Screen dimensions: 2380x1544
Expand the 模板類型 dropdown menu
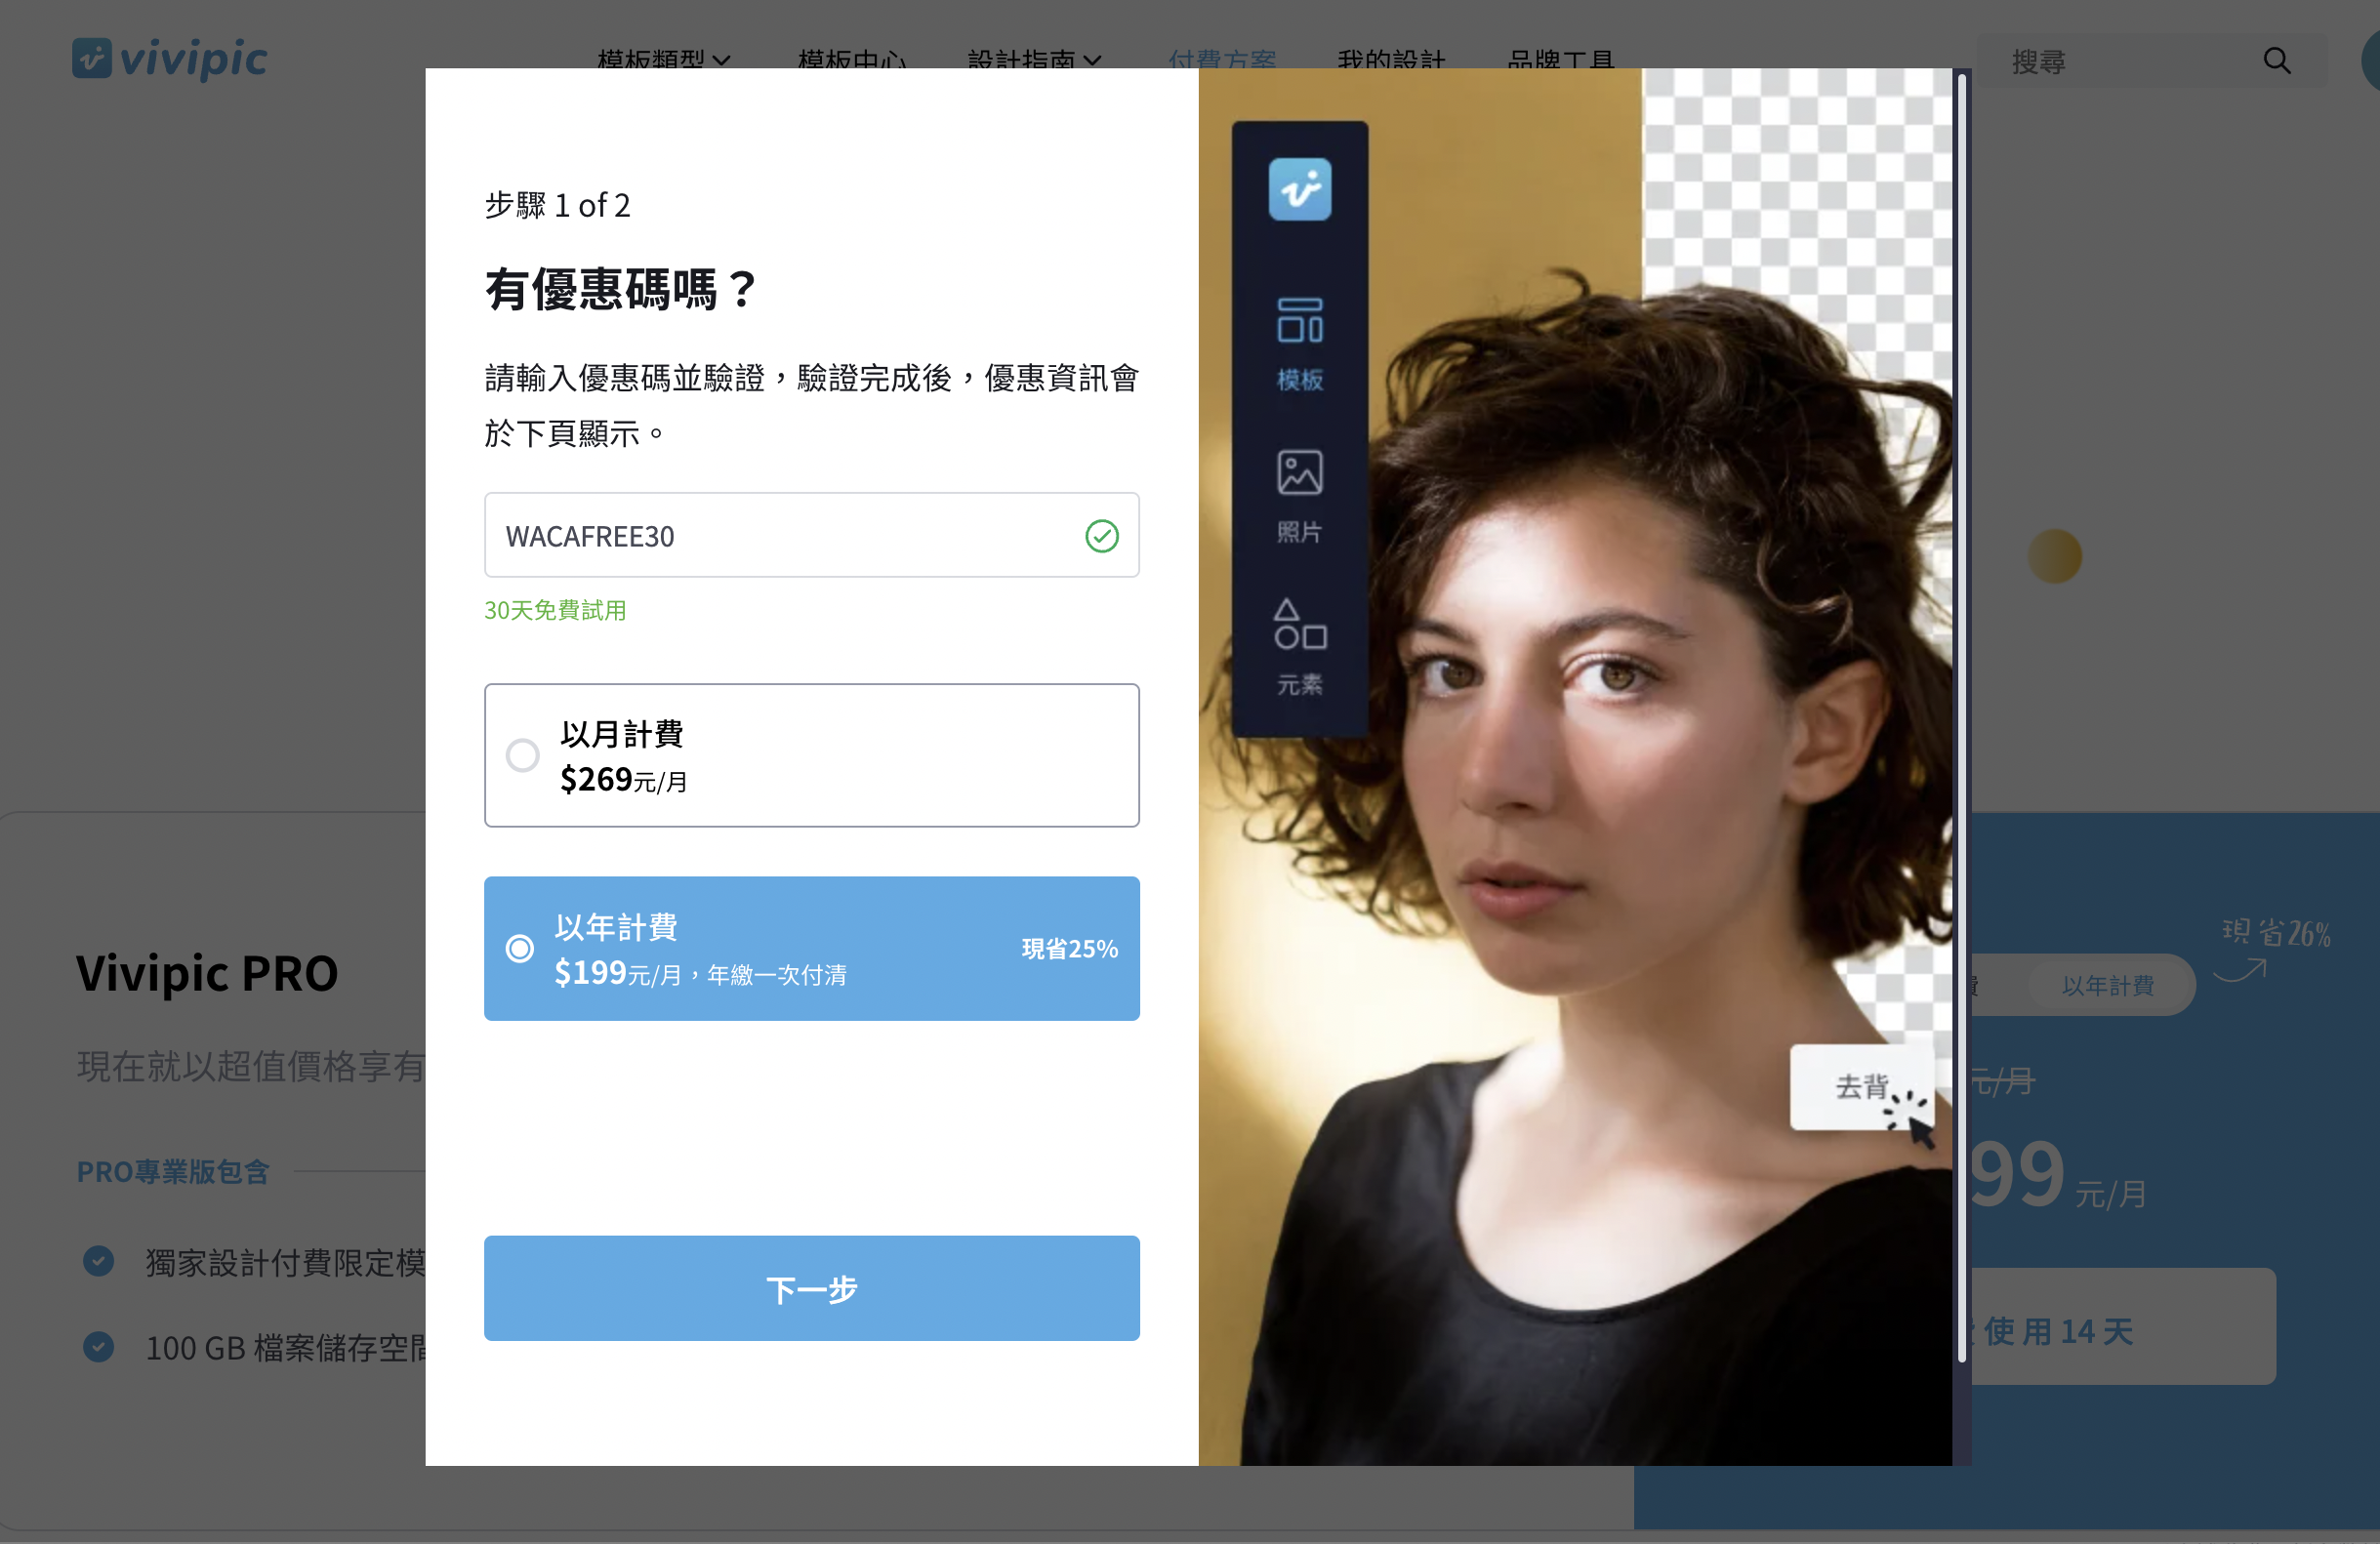pyautogui.click(x=664, y=60)
